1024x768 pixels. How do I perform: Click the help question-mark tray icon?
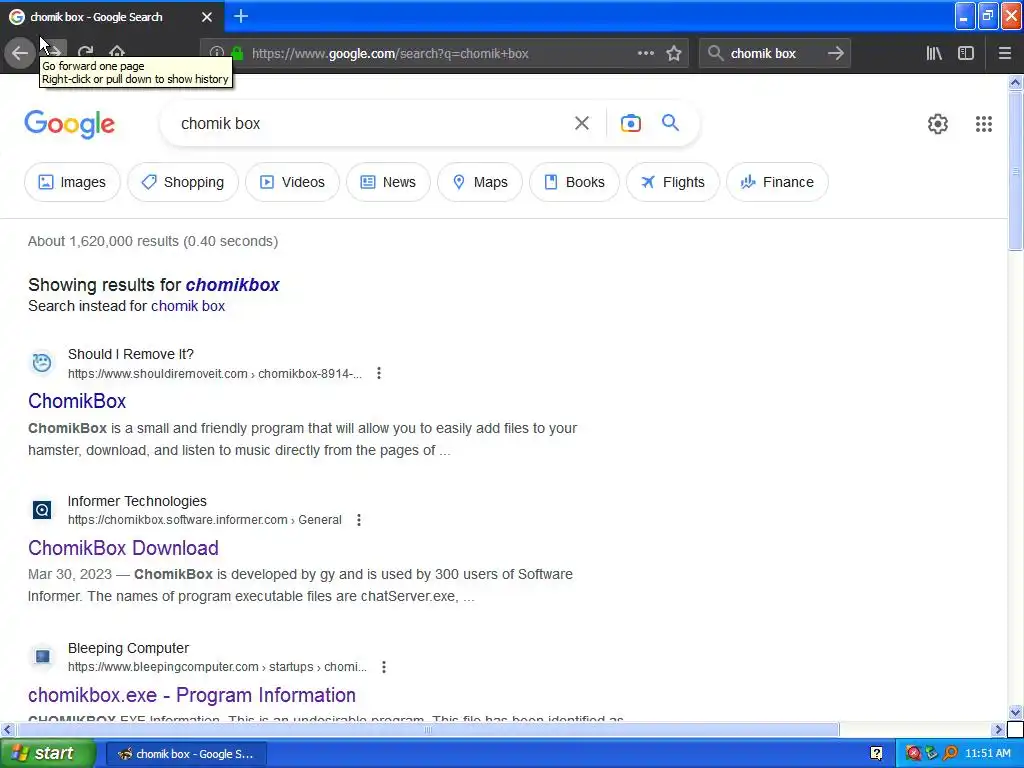pos(876,754)
